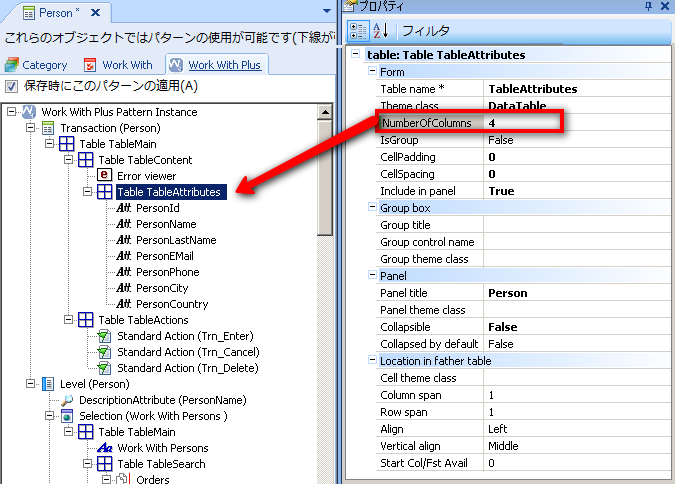The height and width of the screenshot is (484, 675).
Task: Collapse the Form property section
Action: [372, 72]
